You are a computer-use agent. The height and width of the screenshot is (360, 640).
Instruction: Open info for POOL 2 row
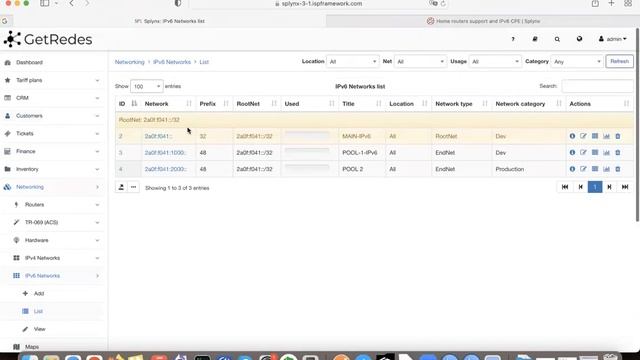tap(572, 169)
